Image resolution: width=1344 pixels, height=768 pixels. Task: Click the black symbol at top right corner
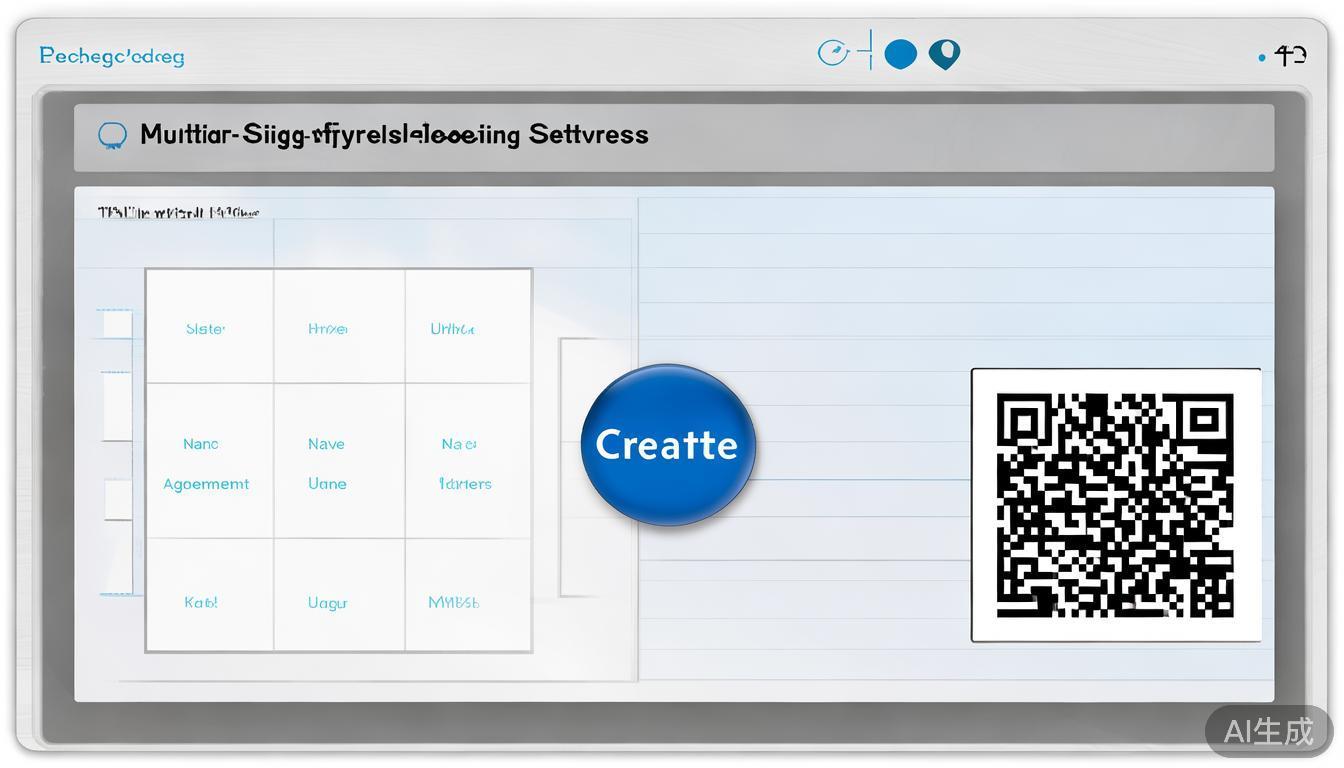coord(1291,56)
